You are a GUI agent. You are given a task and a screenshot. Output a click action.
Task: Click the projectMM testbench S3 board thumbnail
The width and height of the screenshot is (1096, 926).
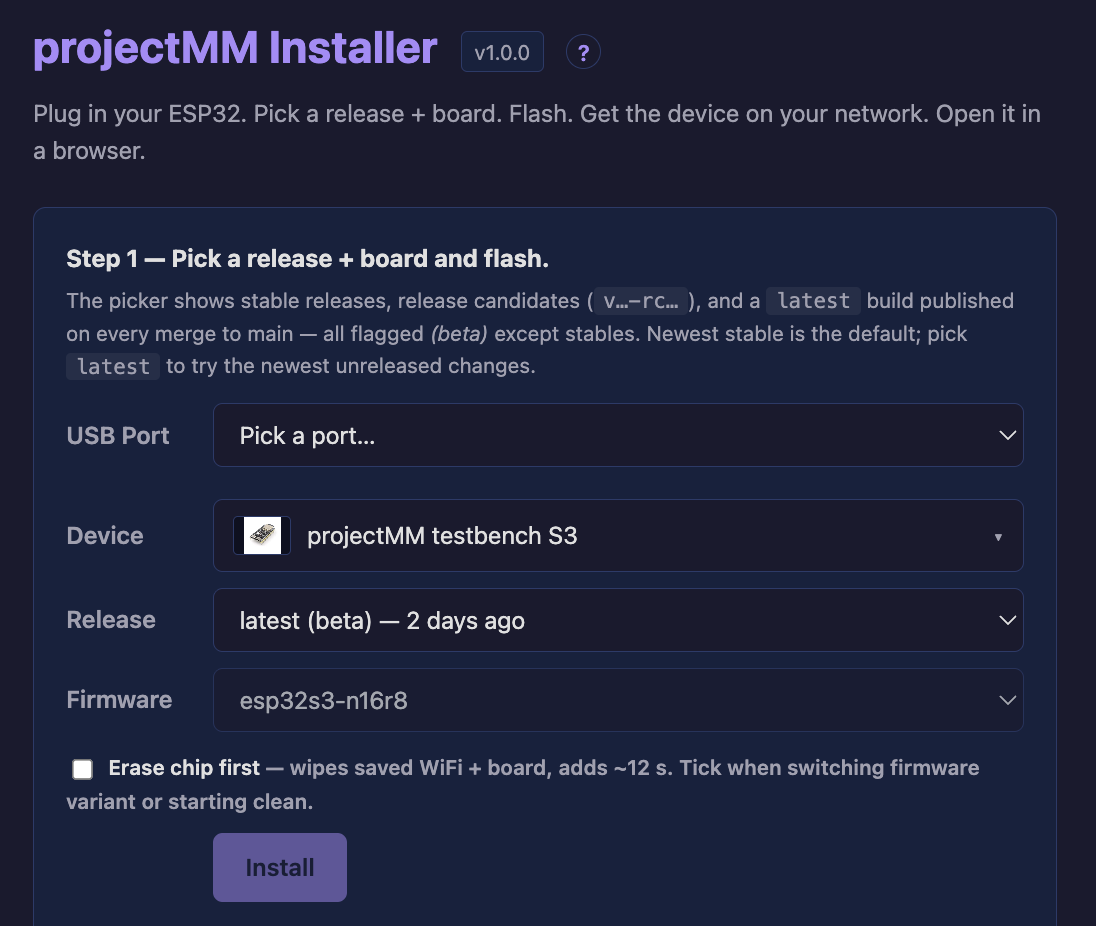[x=262, y=535]
